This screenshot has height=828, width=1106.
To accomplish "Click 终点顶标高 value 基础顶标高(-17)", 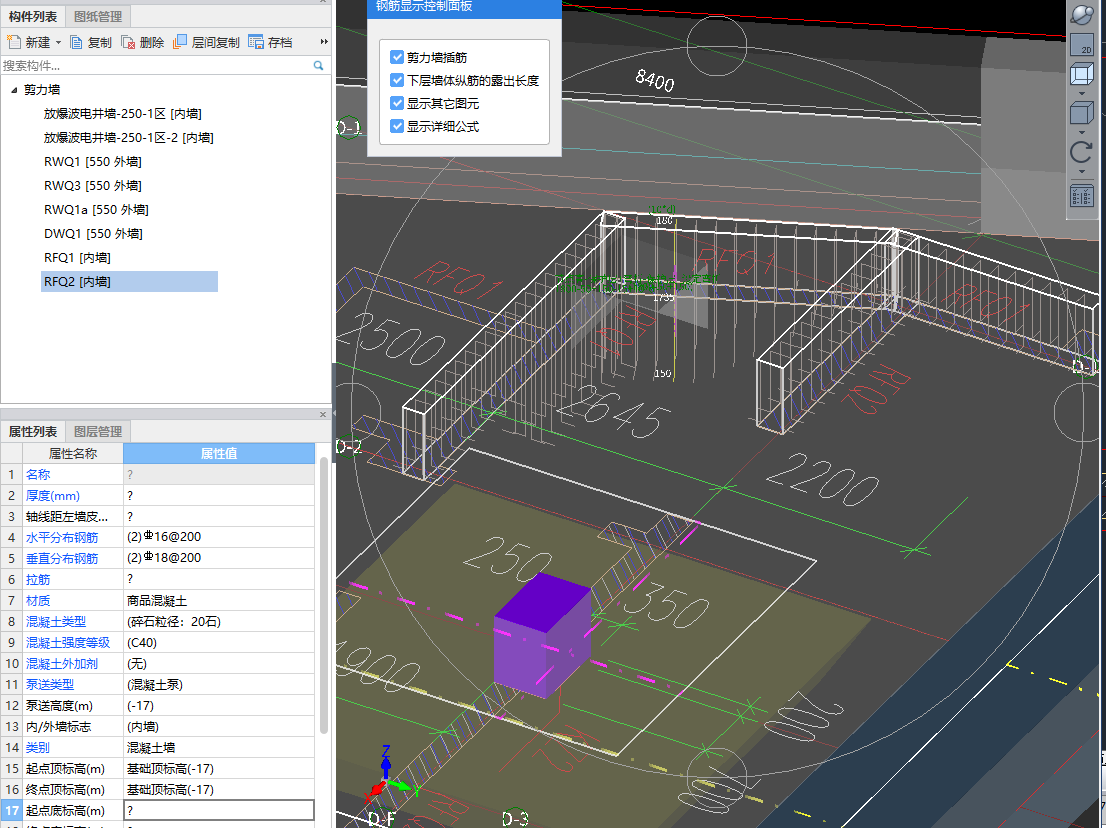I will 219,789.
